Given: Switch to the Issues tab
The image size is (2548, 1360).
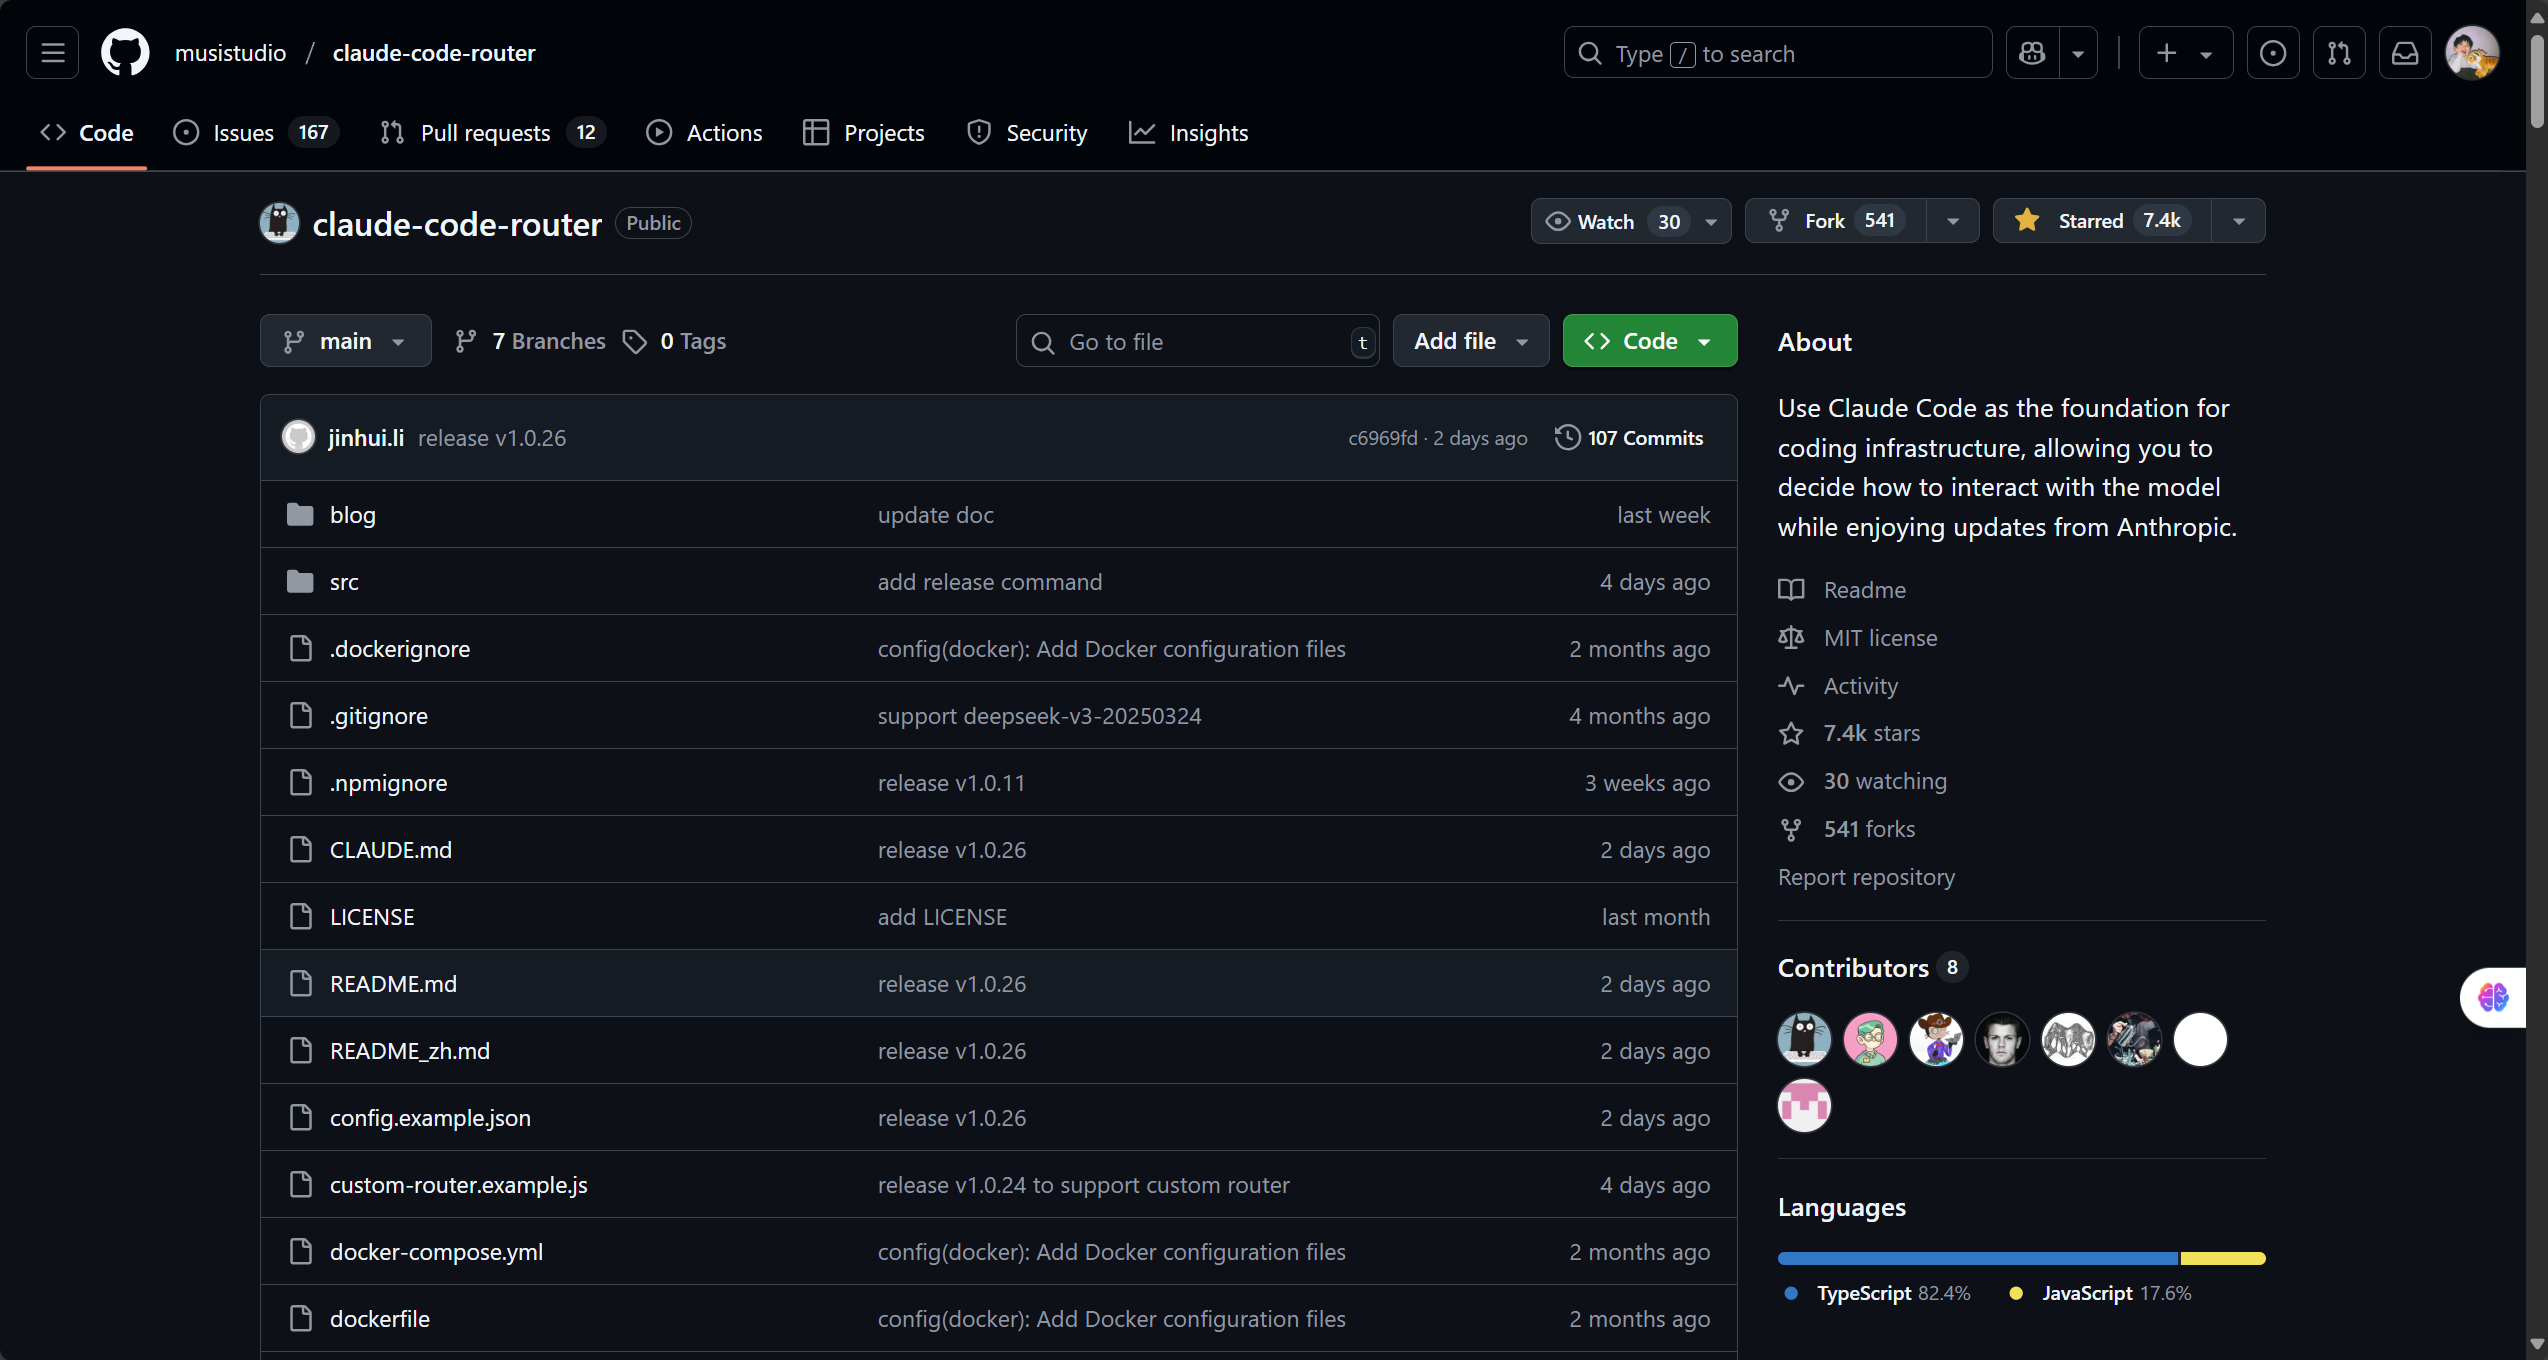Looking at the screenshot, I should 243,133.
